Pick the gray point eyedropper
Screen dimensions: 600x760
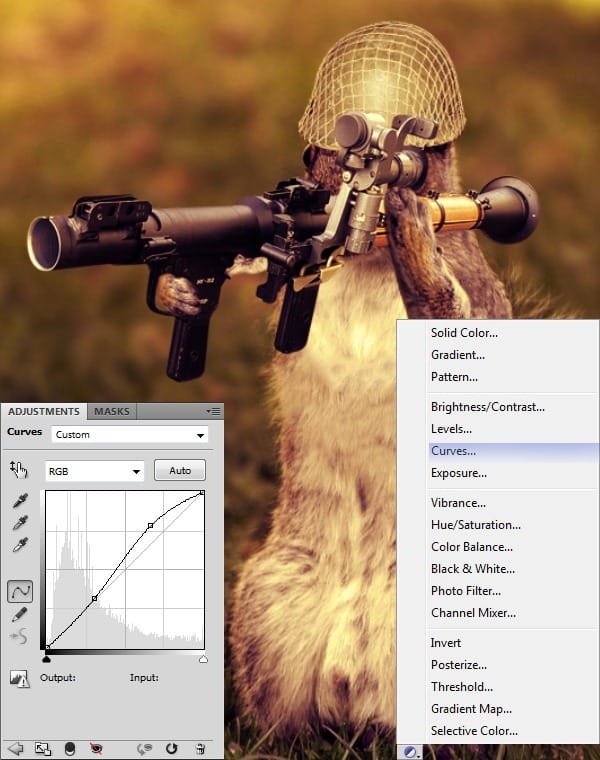tap(19, 523)
